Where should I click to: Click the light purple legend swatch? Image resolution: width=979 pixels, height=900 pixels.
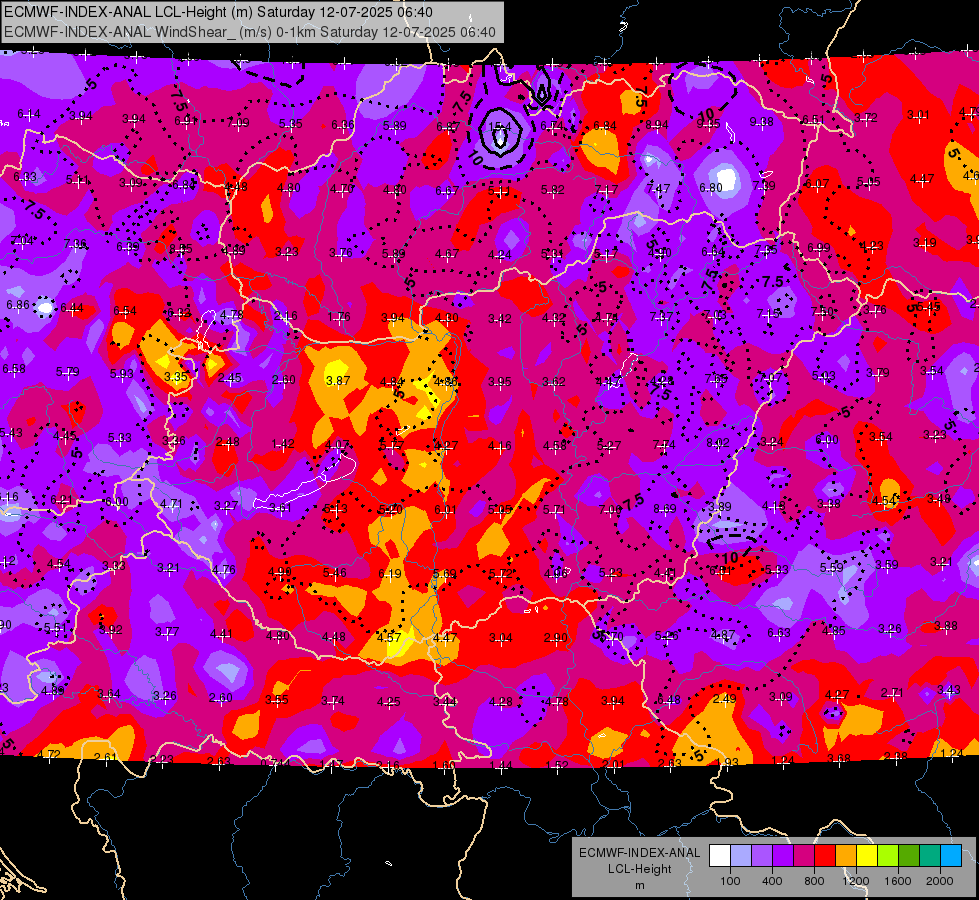762,856
